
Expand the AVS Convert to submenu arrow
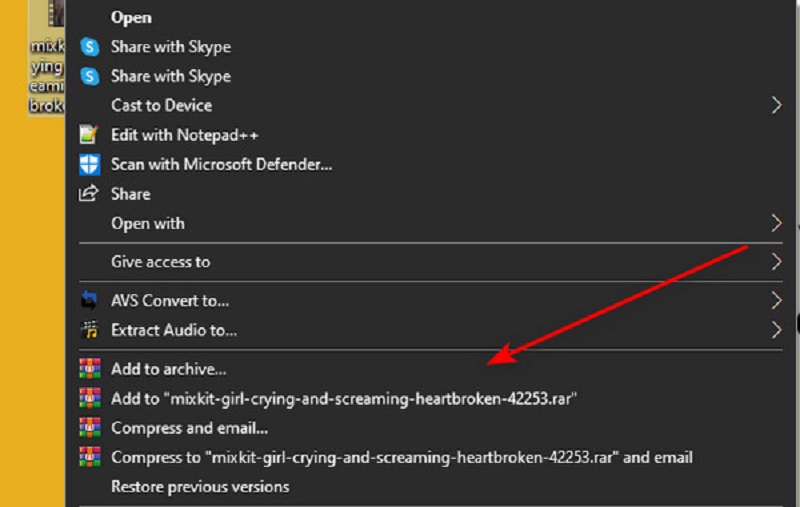[x=776, y=300]
